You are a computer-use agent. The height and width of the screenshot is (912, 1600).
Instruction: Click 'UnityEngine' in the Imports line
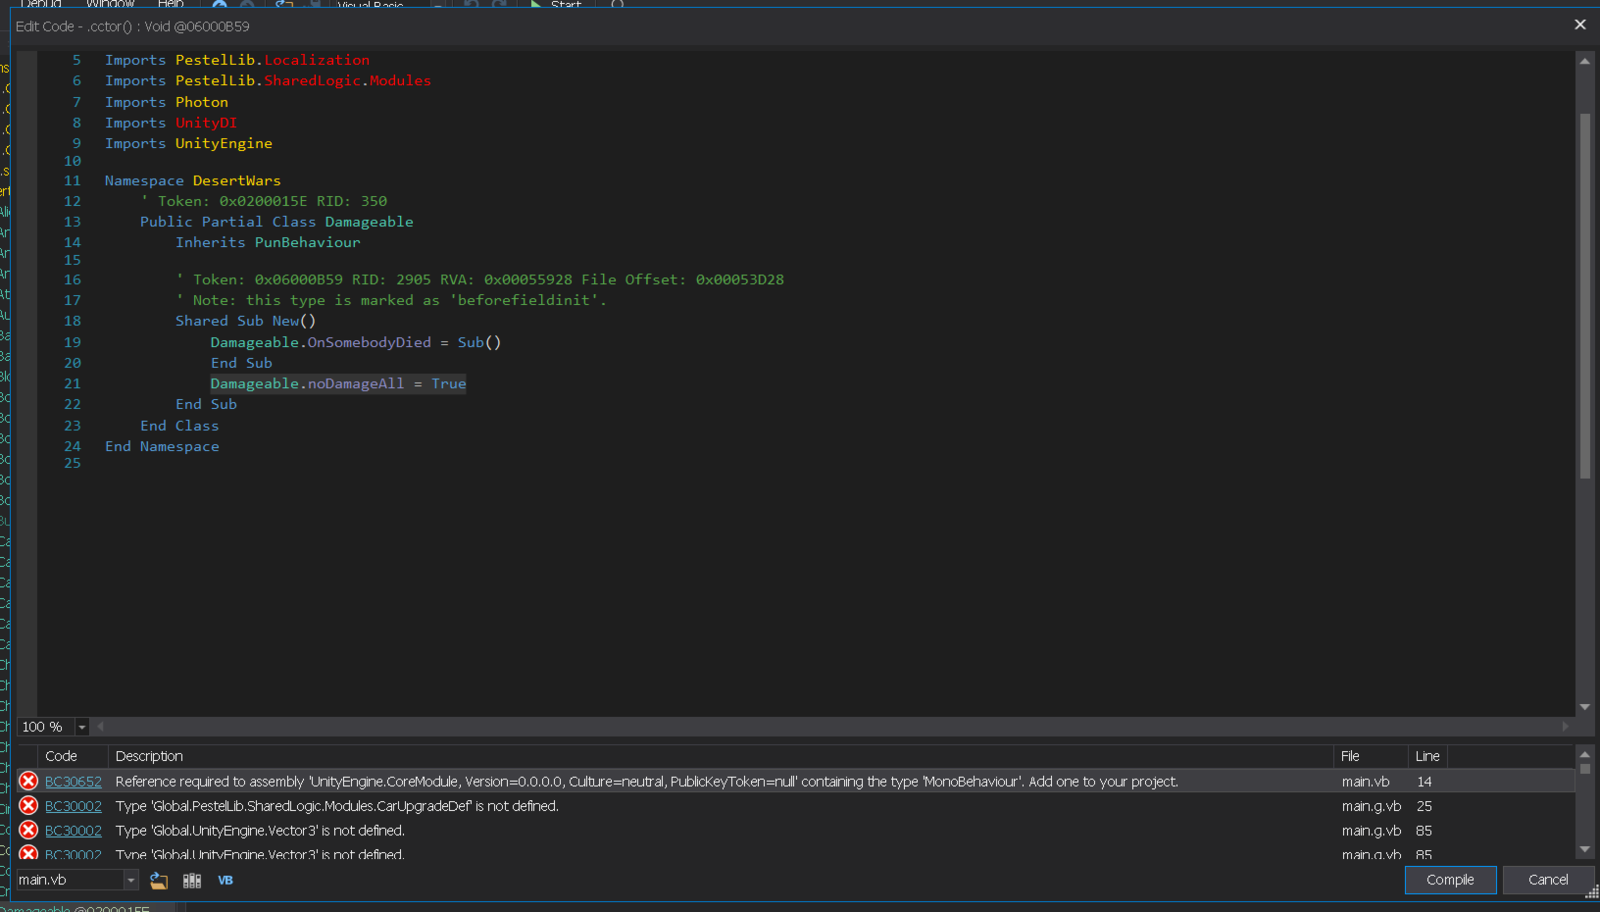click(224, 144)
